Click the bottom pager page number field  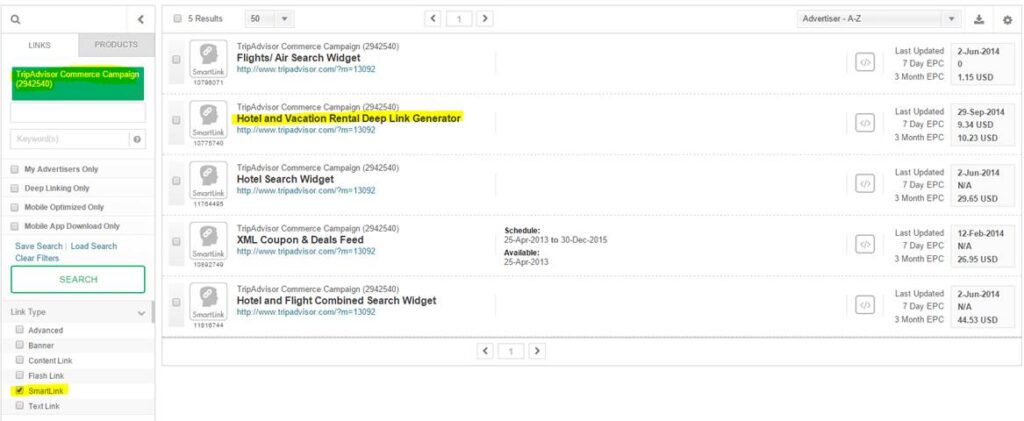(x=511, y=352)
